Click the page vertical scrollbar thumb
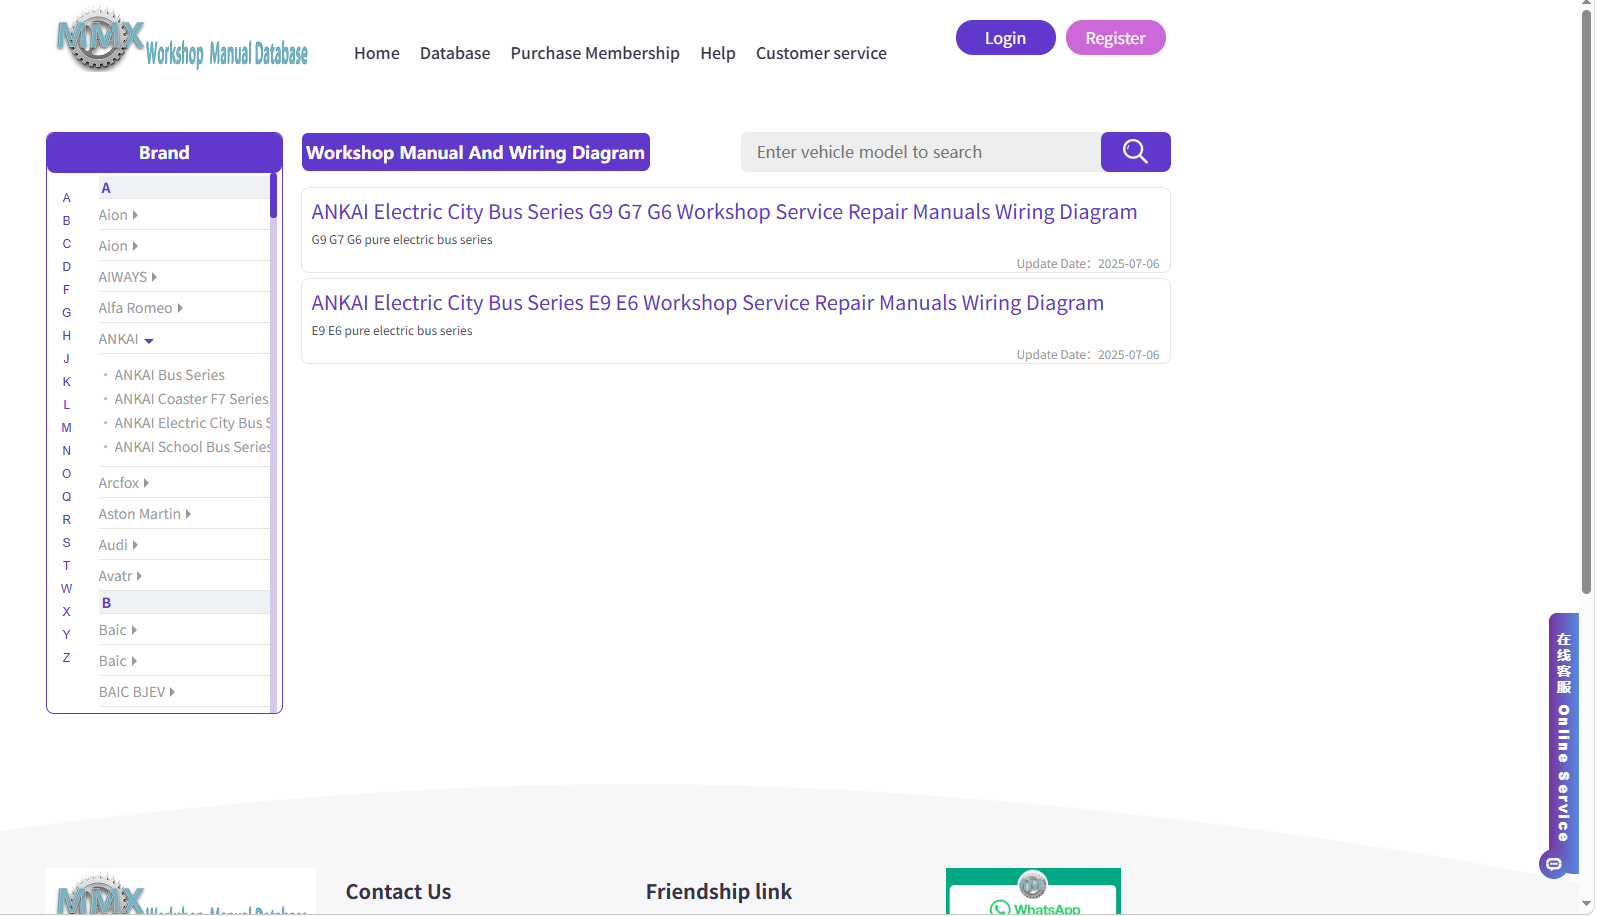The height and width of the screenshot is (916, 1598). click(x=1587, y=301)
